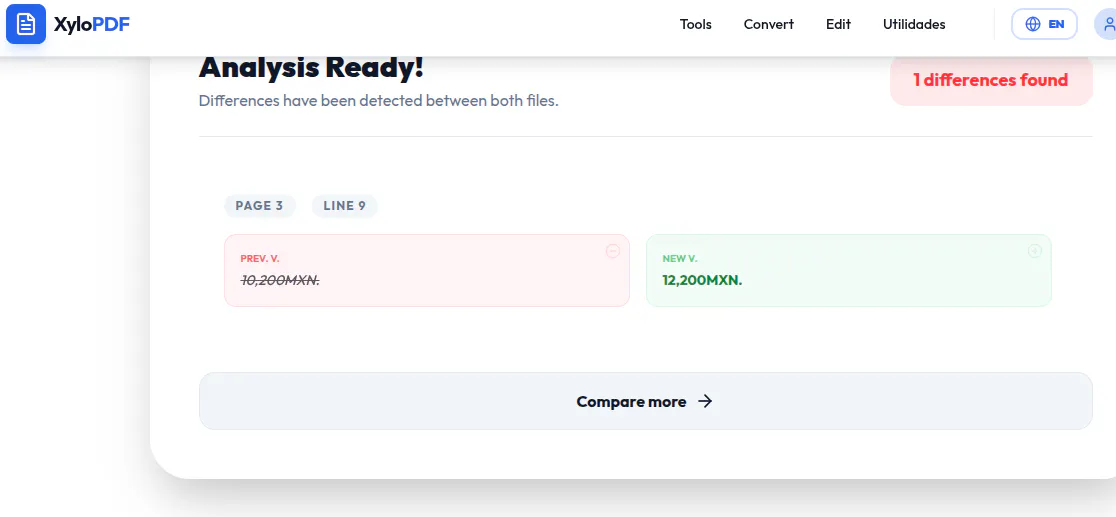Click the NEW V. label
The width and height of the screenshot is (1116, 517).
point(680,258)
